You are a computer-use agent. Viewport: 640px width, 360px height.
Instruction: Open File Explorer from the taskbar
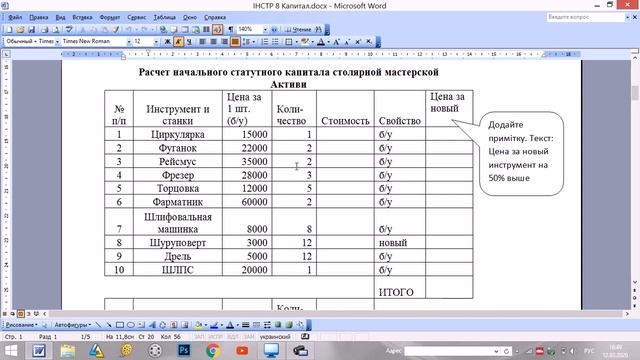tap(67, 351)
